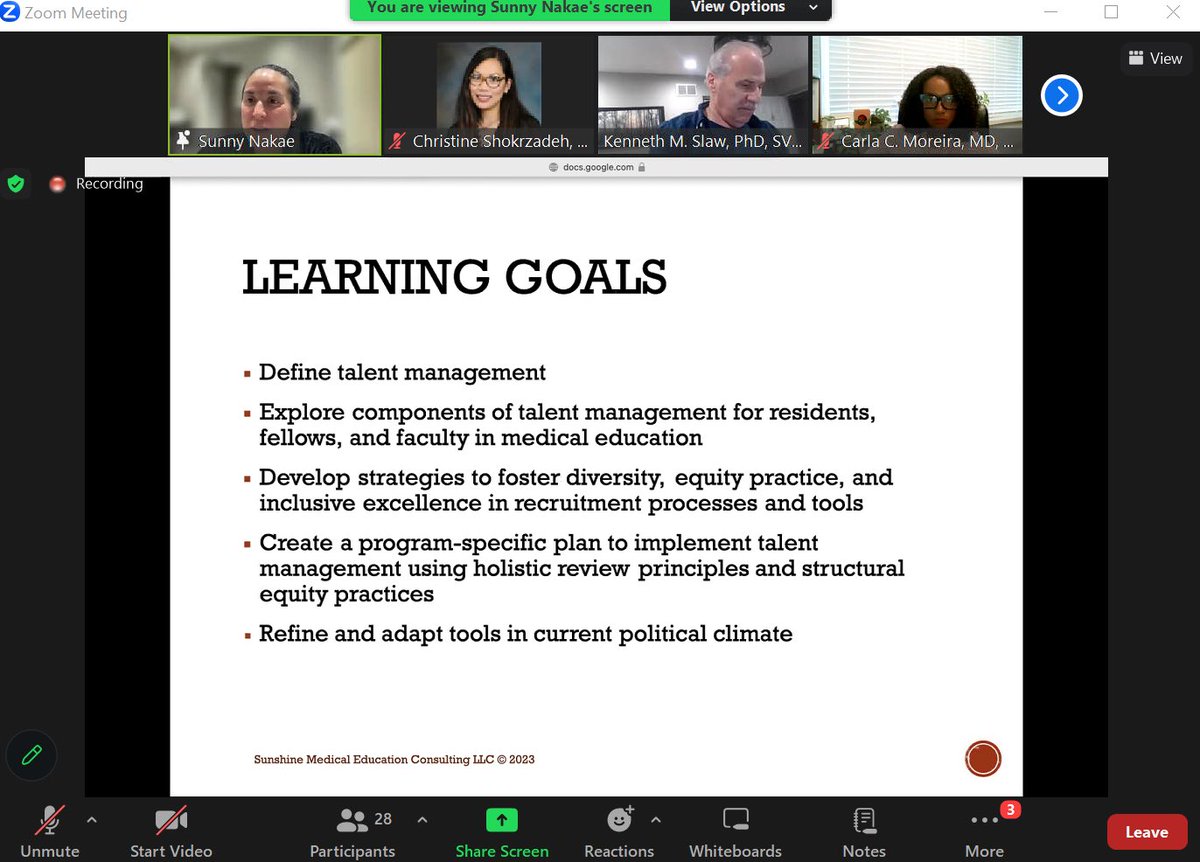Maximize the Zoom Meeting window
1200x862 pixels.
(x=1111, y=12)
